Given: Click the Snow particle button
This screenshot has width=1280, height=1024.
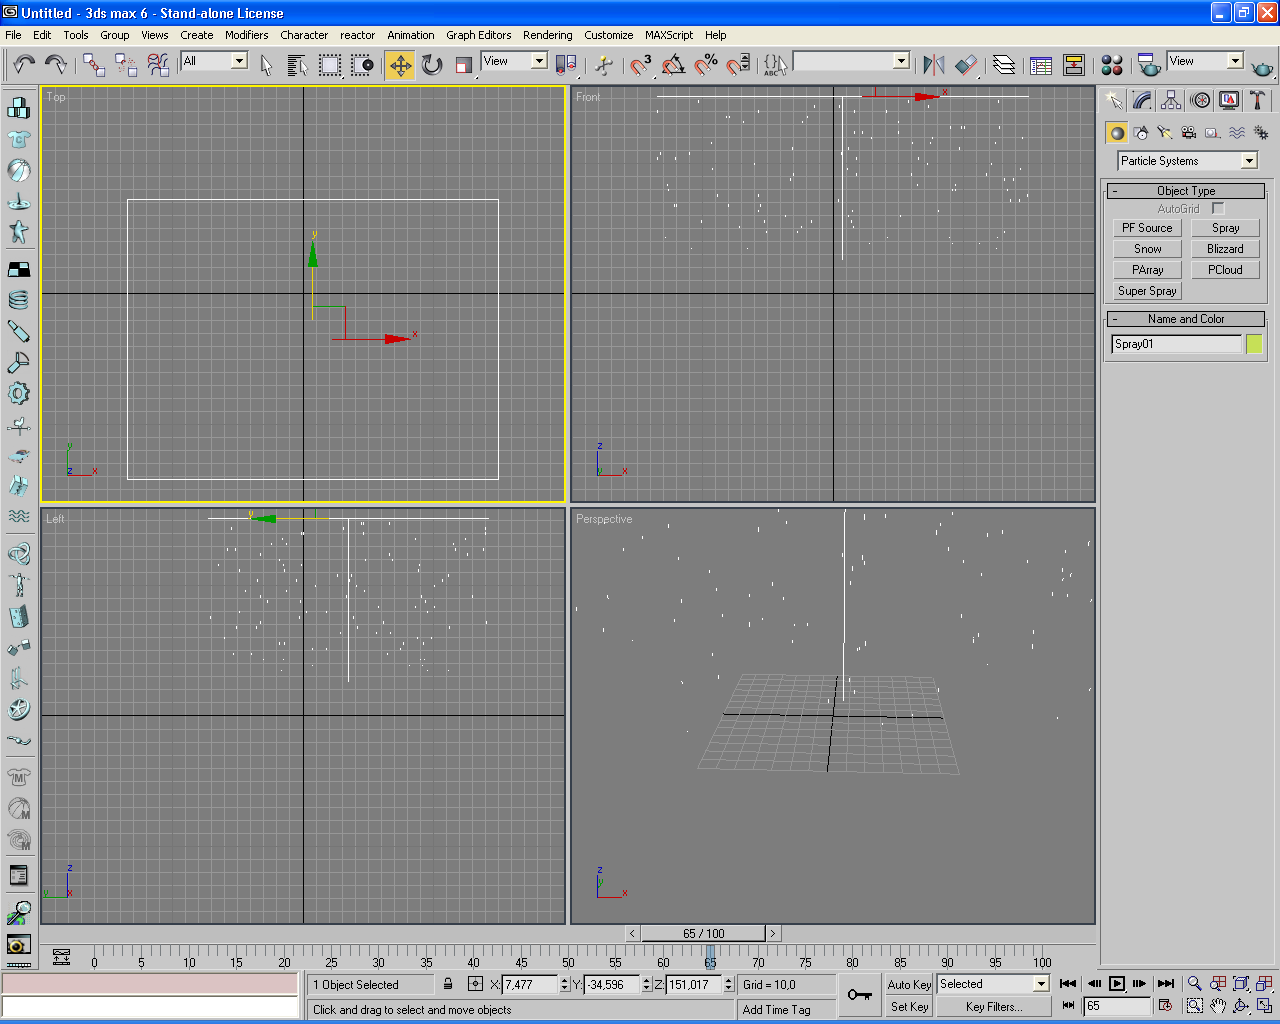Looking at the screenshot, I should (1147, 249).
